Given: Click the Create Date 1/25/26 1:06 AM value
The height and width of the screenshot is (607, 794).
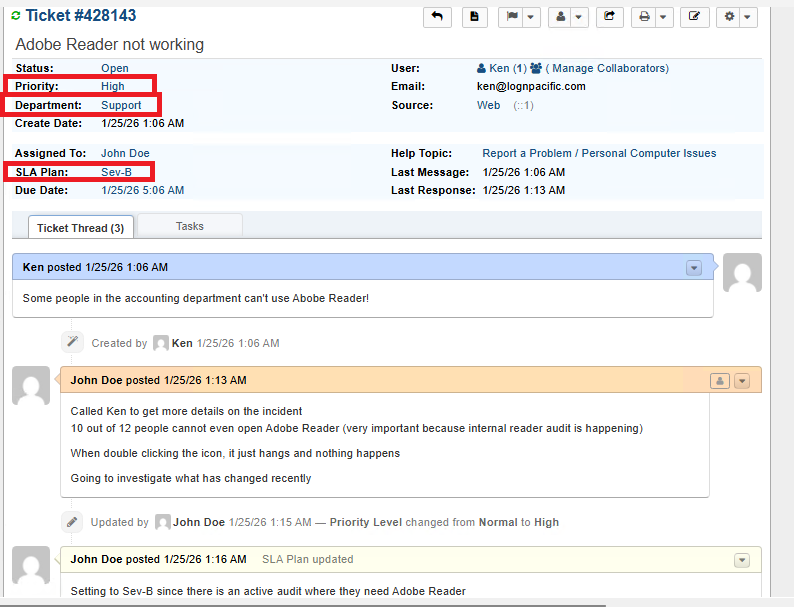Looking at the screenshot, I should [x=143, y=124].
